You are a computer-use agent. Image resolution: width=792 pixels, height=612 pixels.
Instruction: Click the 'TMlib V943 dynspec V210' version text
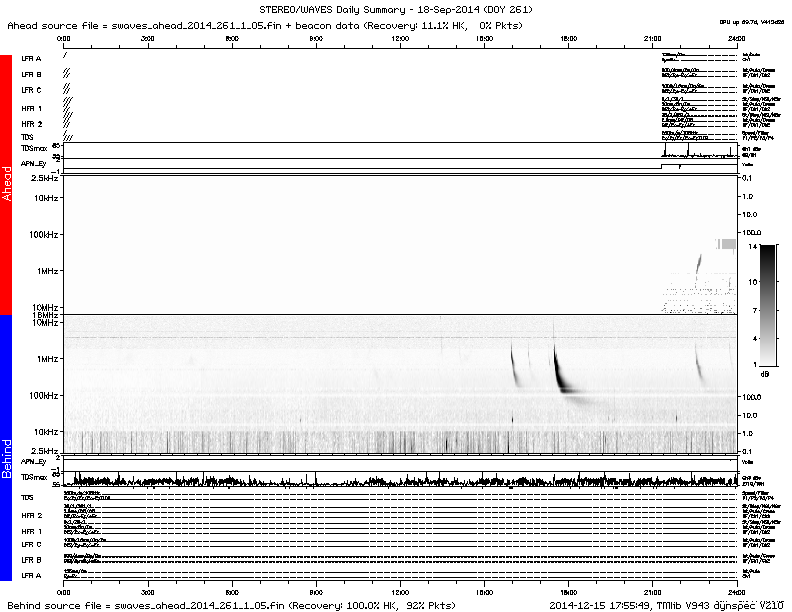(x=720, y=605)
